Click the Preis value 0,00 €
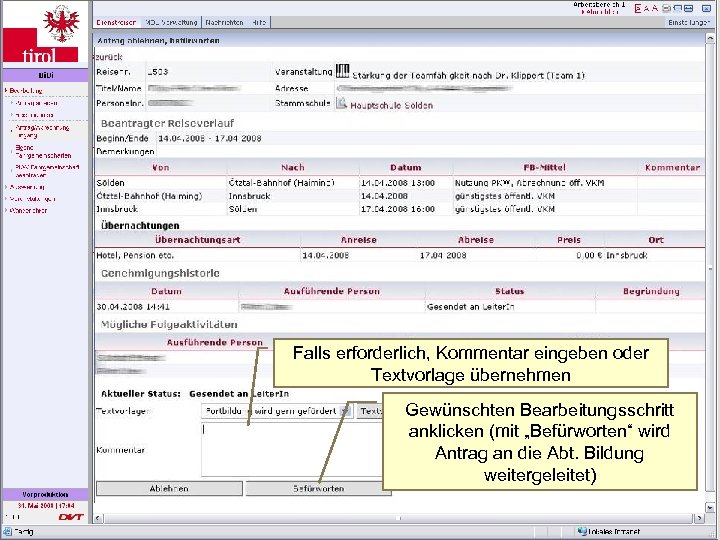720x540 pixels. pyautogui.click(x=589, y=255)
